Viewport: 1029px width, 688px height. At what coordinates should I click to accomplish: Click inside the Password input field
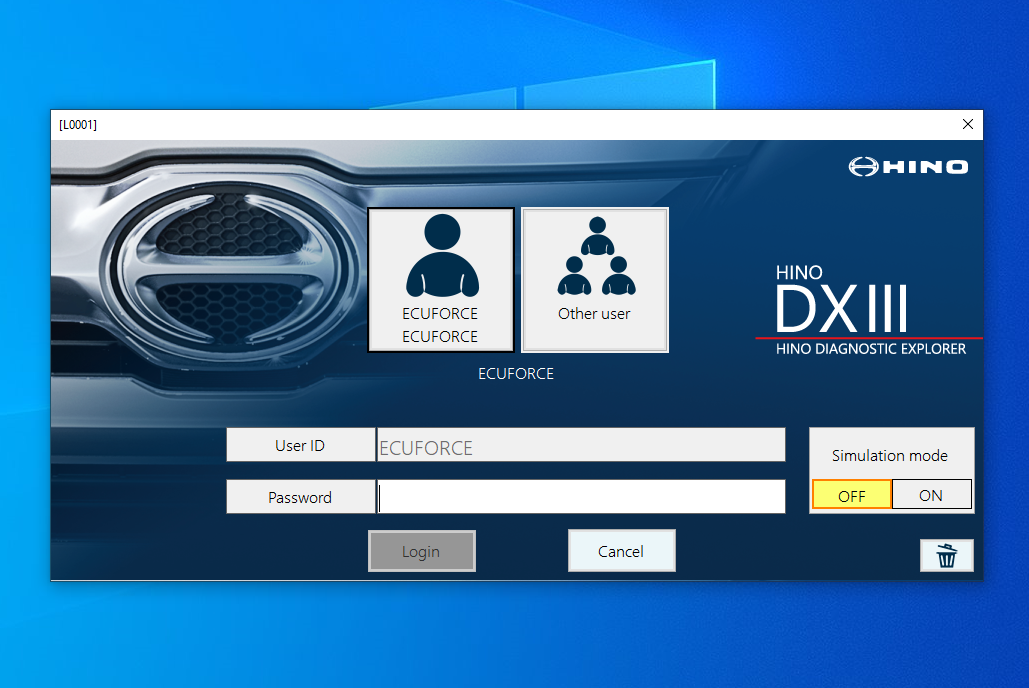tap(581, 497)
